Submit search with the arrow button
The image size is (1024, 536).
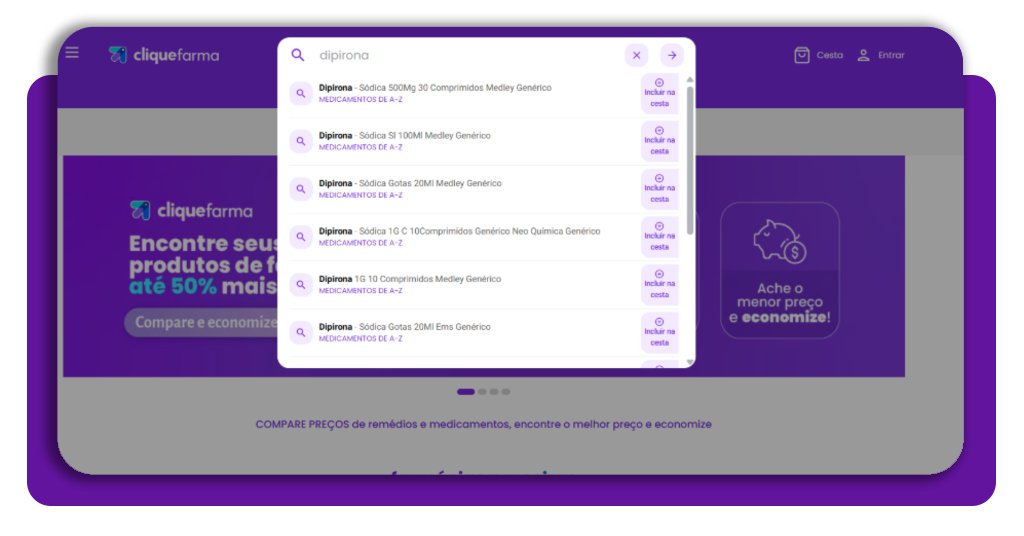pos(672,56)
